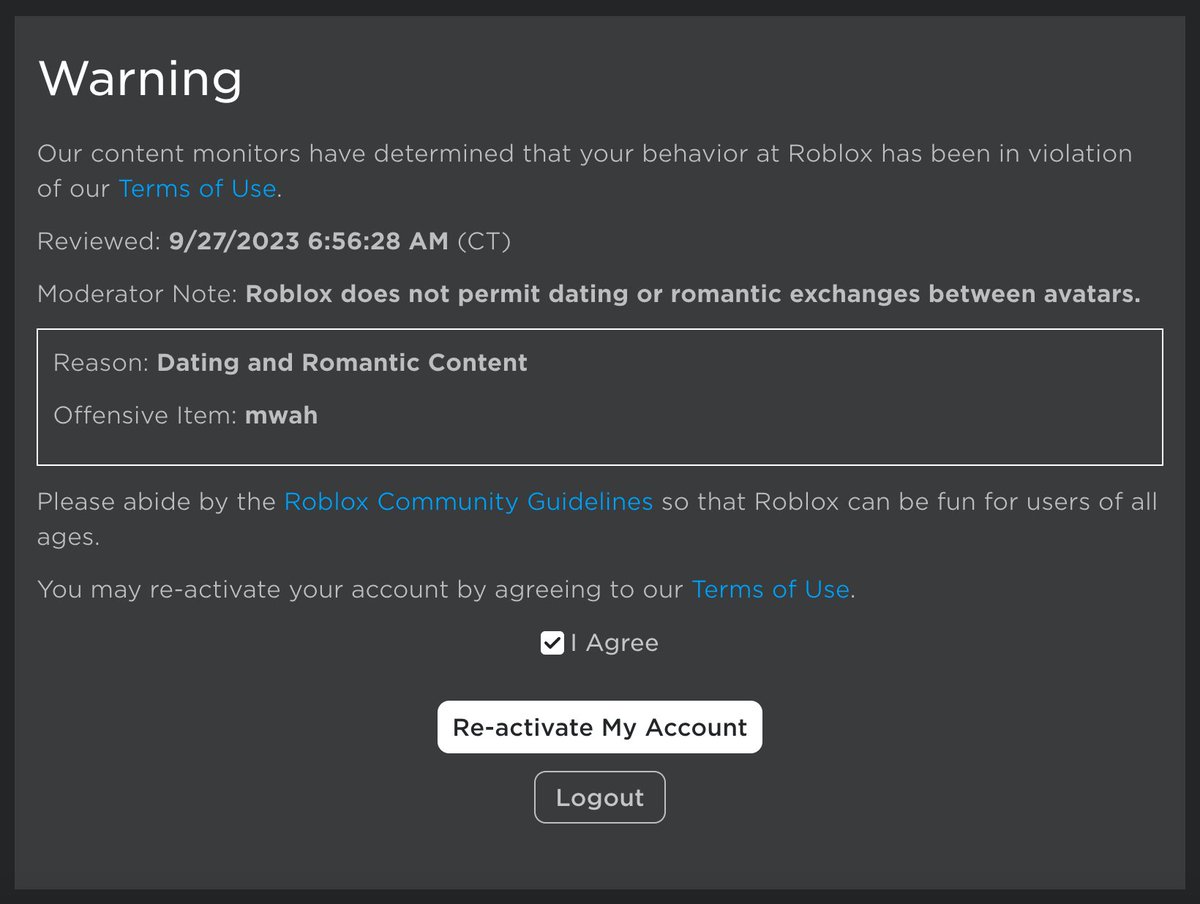Click the Terms of Use link near the bottom
1200x904 pixels.
[x=770, y=589]
